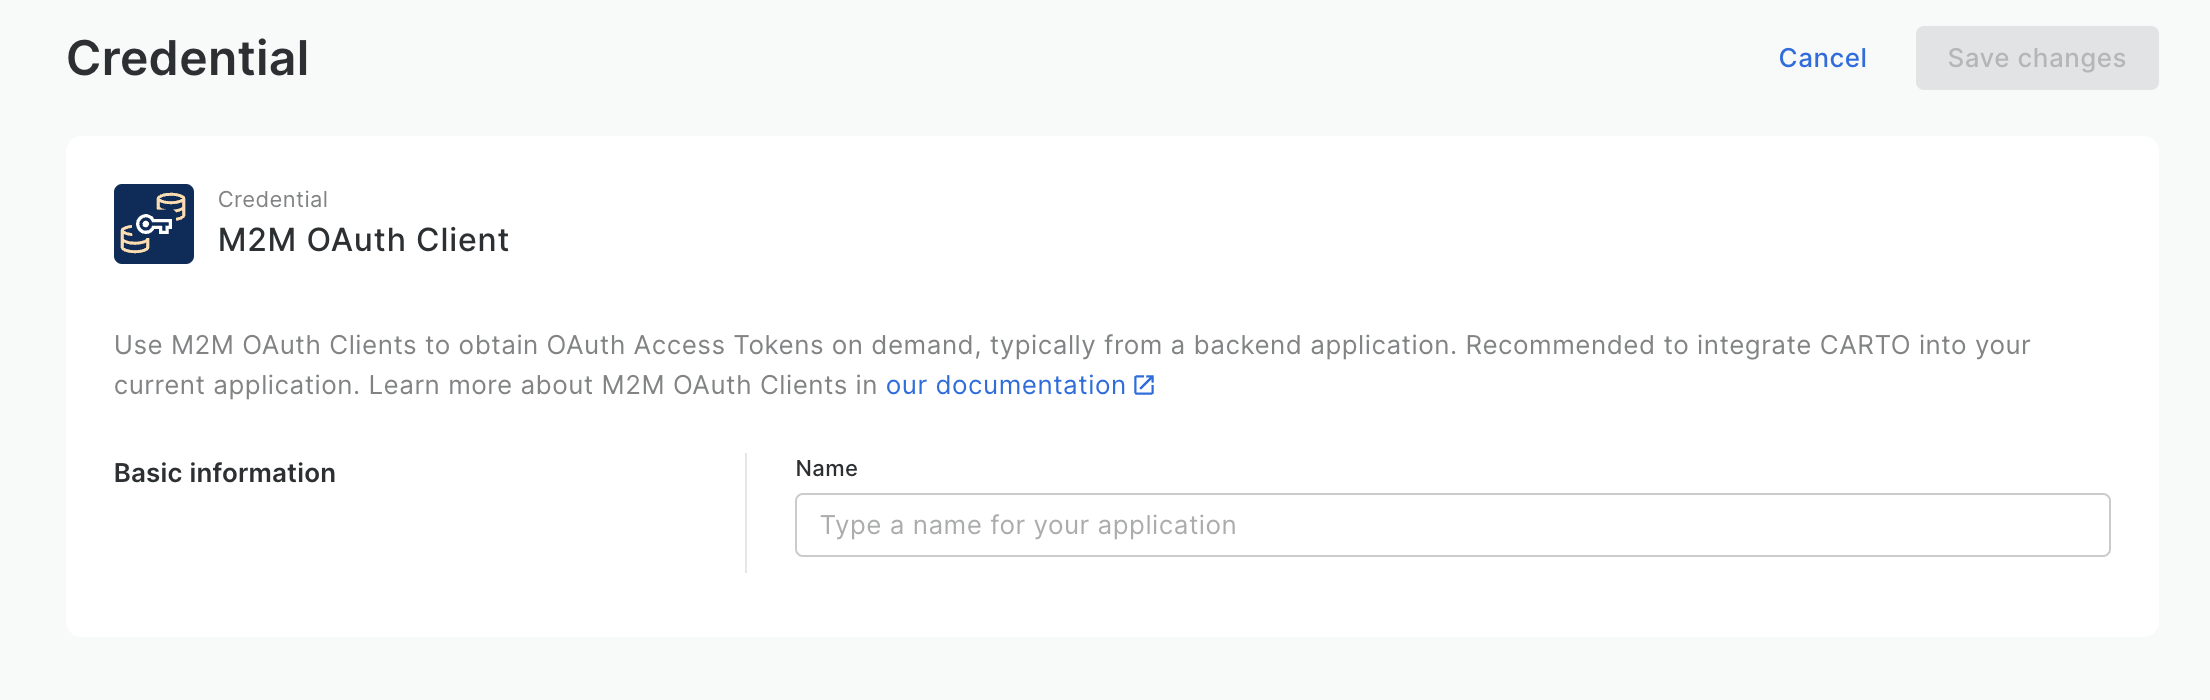Click the external link icon after documentation
Screen dimensions: 2210x700
[1144, 385]
